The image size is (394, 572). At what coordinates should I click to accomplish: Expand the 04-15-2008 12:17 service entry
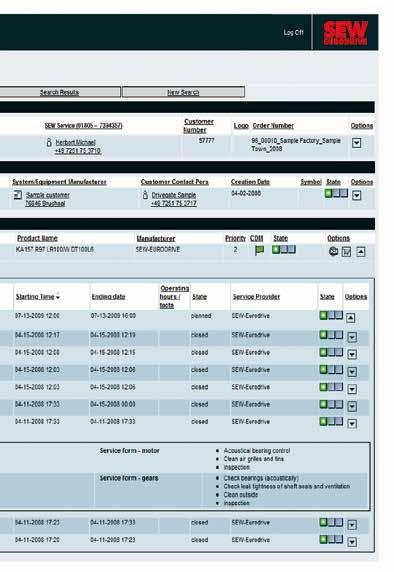point(352,337)
